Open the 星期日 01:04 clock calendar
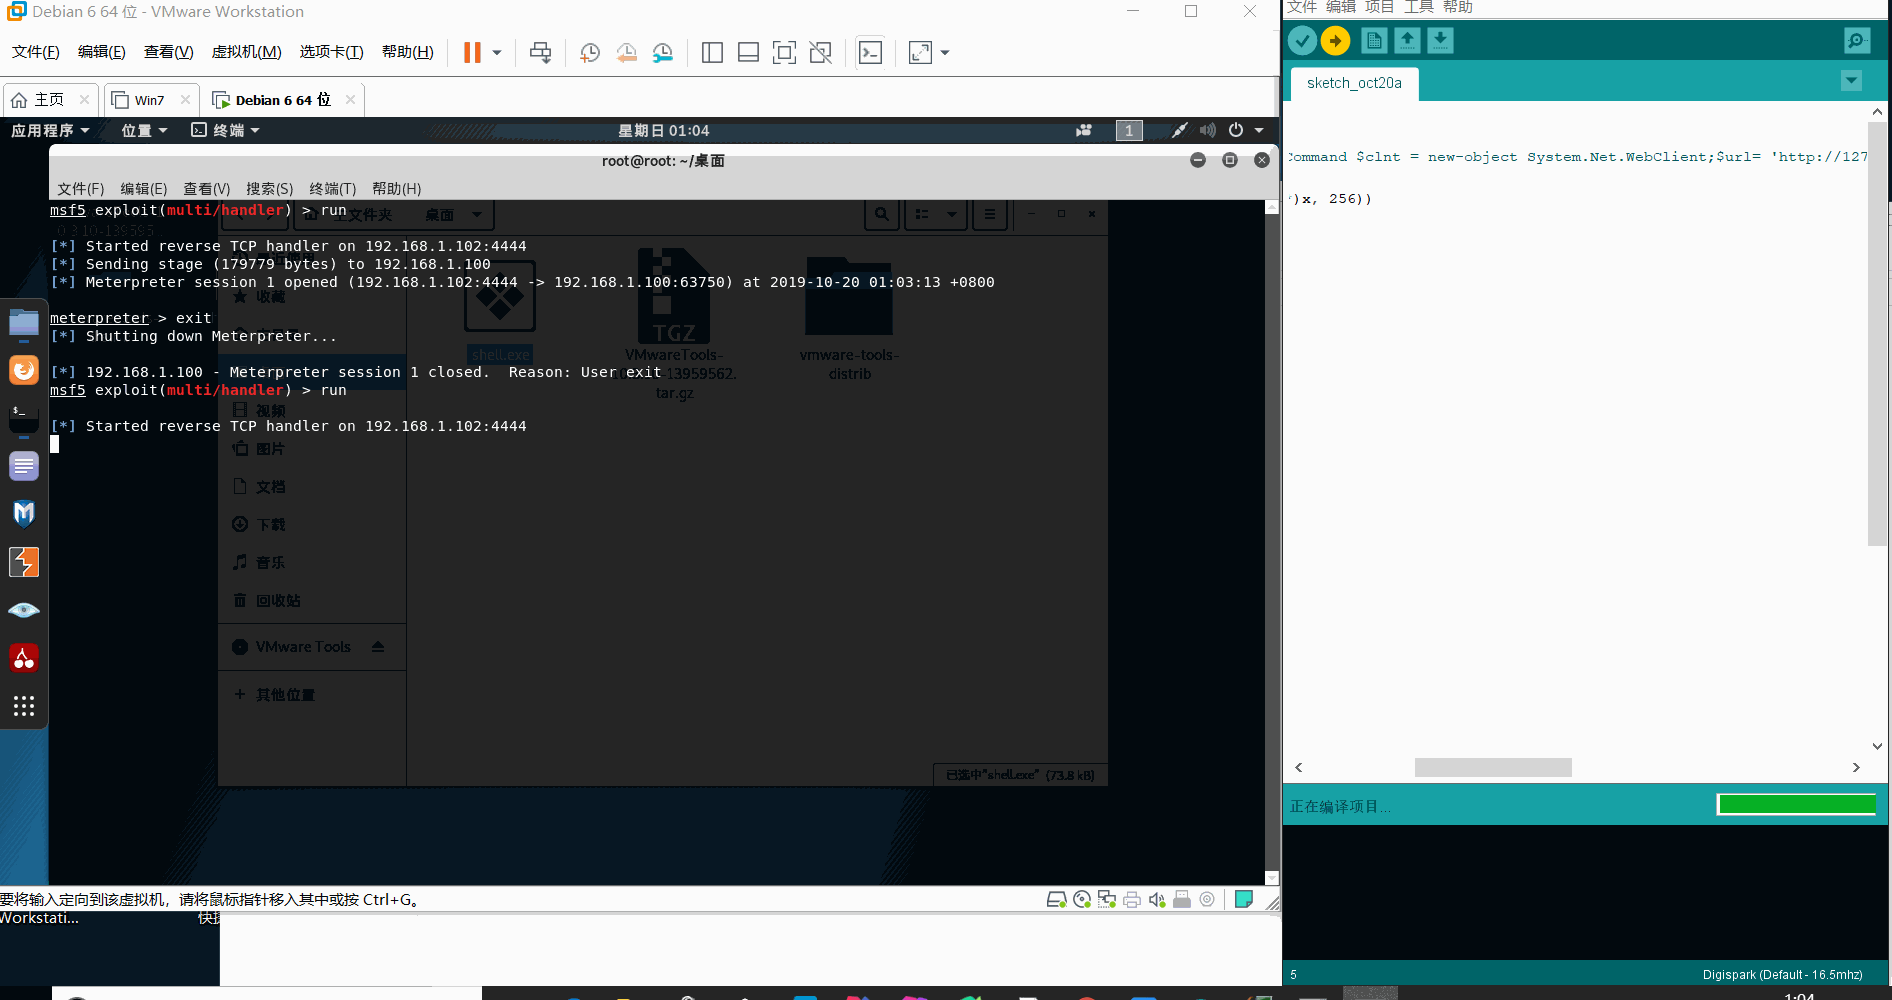The width and height of the screenshot is (1892, 1000). (x=663, y=130)
